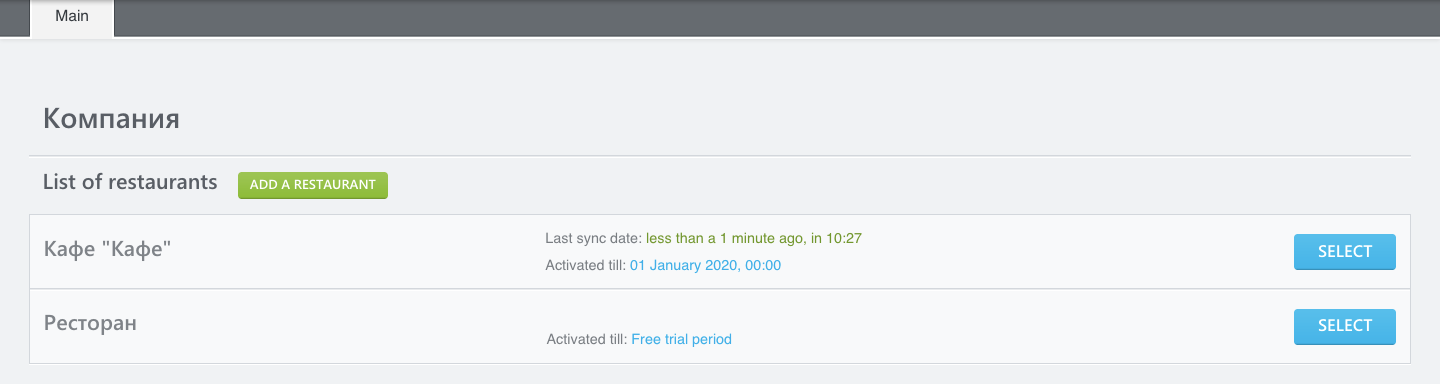Screen dimensions: 1440x384
Task: Open the Free trial period link
Action: pyautogui.click(x=681, y=339)
